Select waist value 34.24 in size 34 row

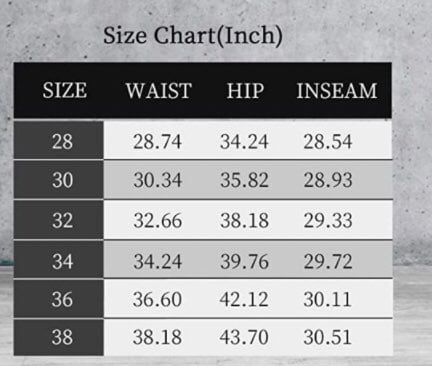click(x=157, y=261)
